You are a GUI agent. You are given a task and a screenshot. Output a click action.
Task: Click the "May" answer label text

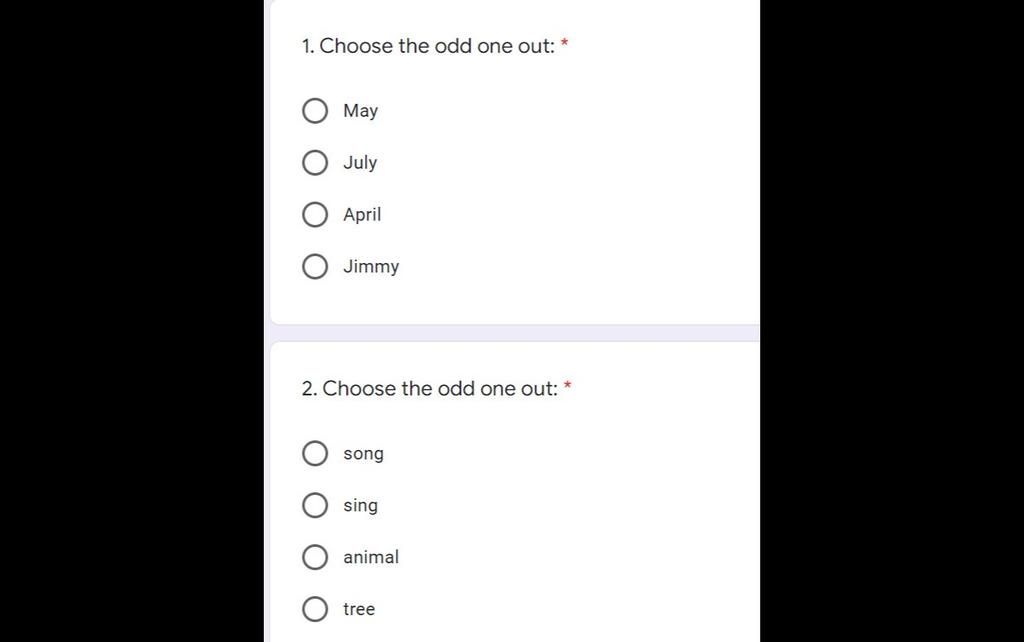point(360,112)
